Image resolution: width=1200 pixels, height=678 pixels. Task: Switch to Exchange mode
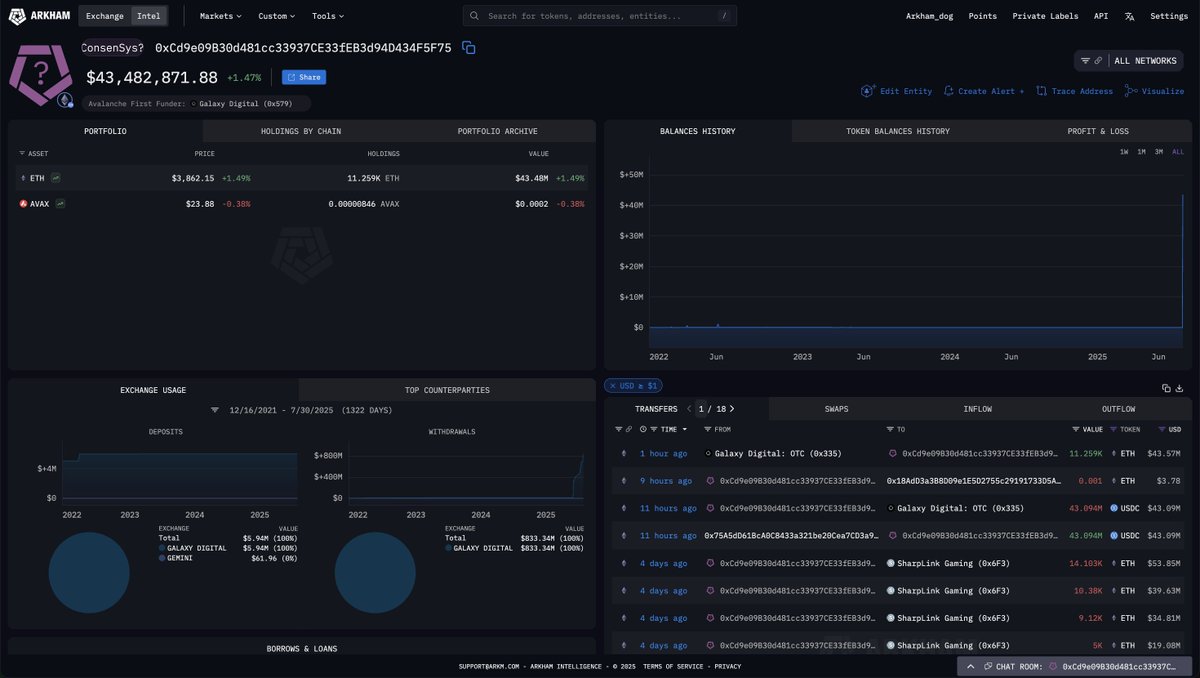tap(105, 16)
